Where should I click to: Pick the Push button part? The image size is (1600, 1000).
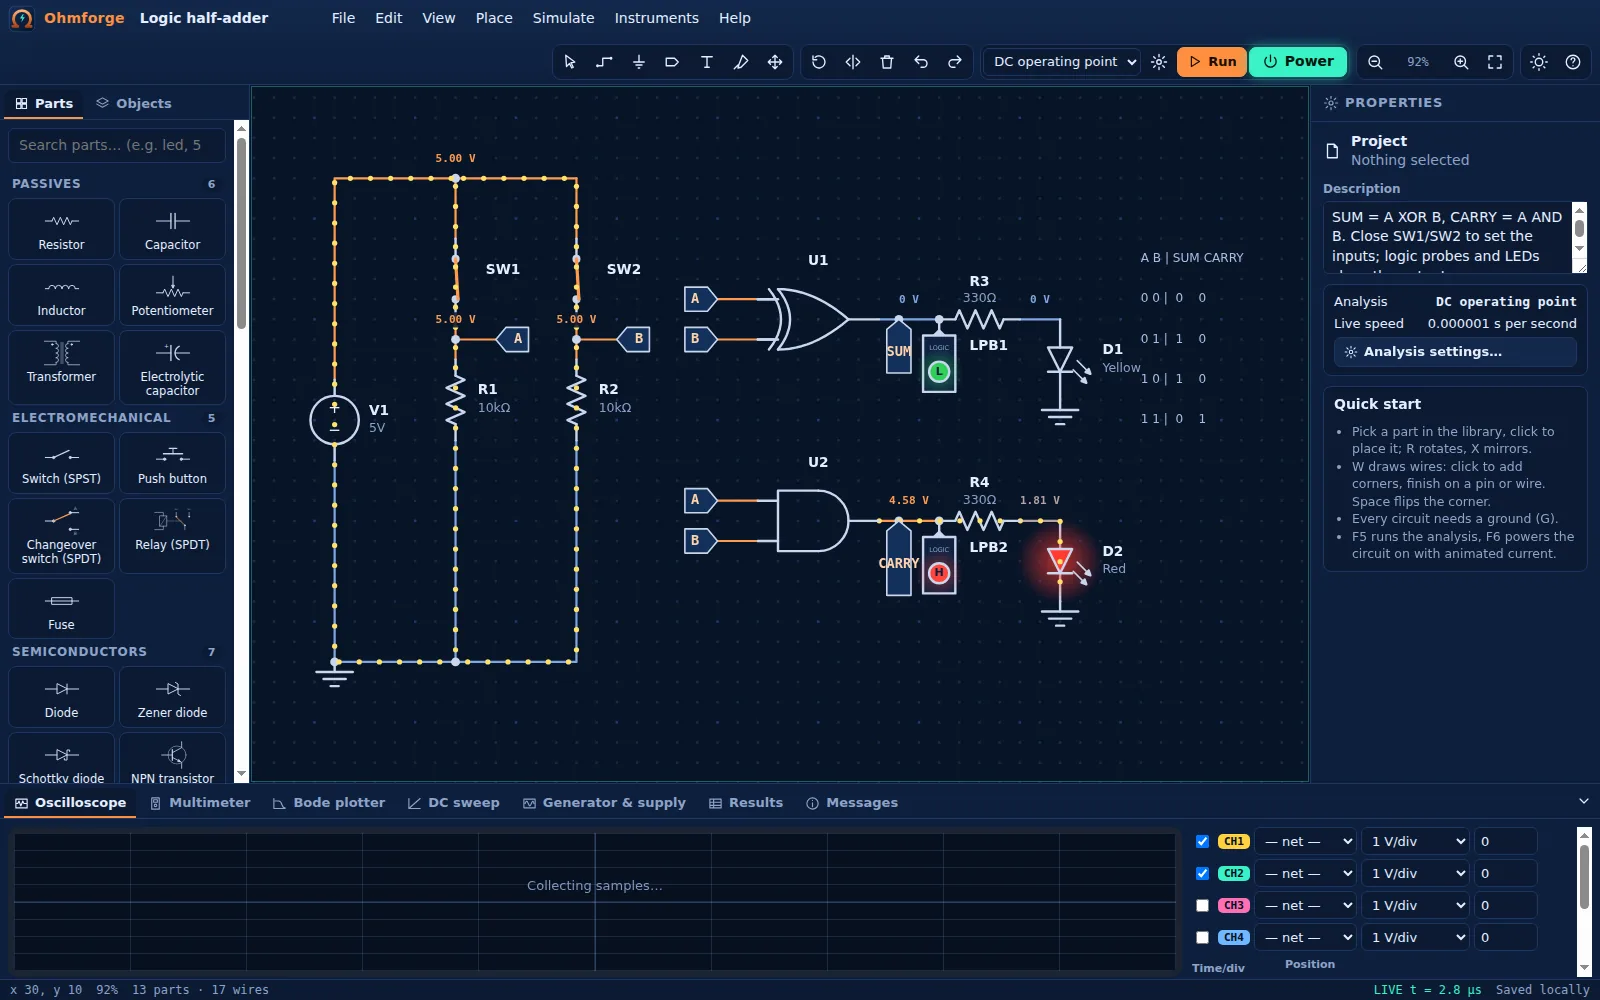(172, 463)
